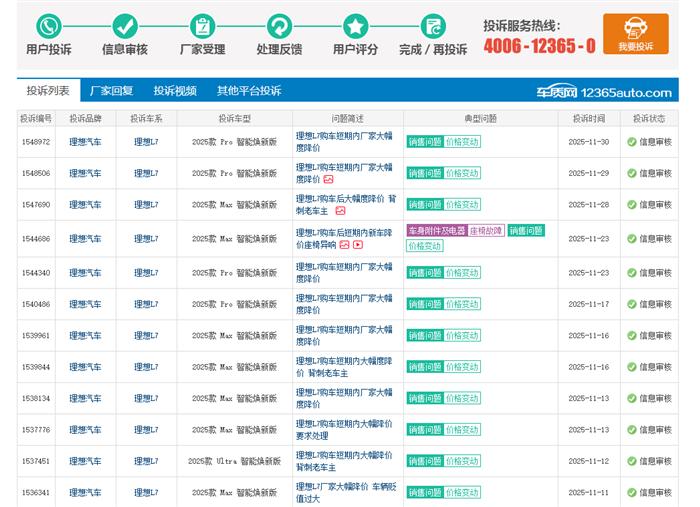Click the green status check icon for 1539844
700x507 pixels.
click(632, 367)
